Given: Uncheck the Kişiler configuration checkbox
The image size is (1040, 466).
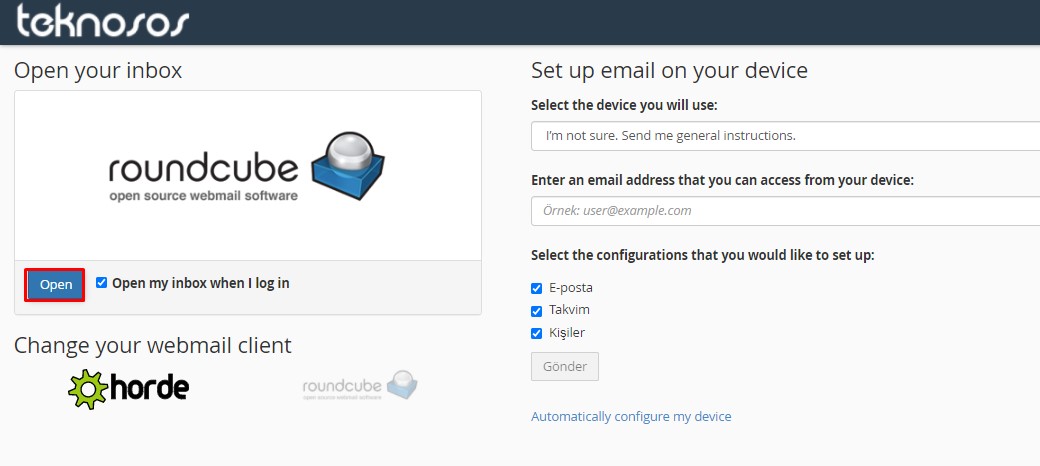Looking at the screenshot, I should (537, 333).
